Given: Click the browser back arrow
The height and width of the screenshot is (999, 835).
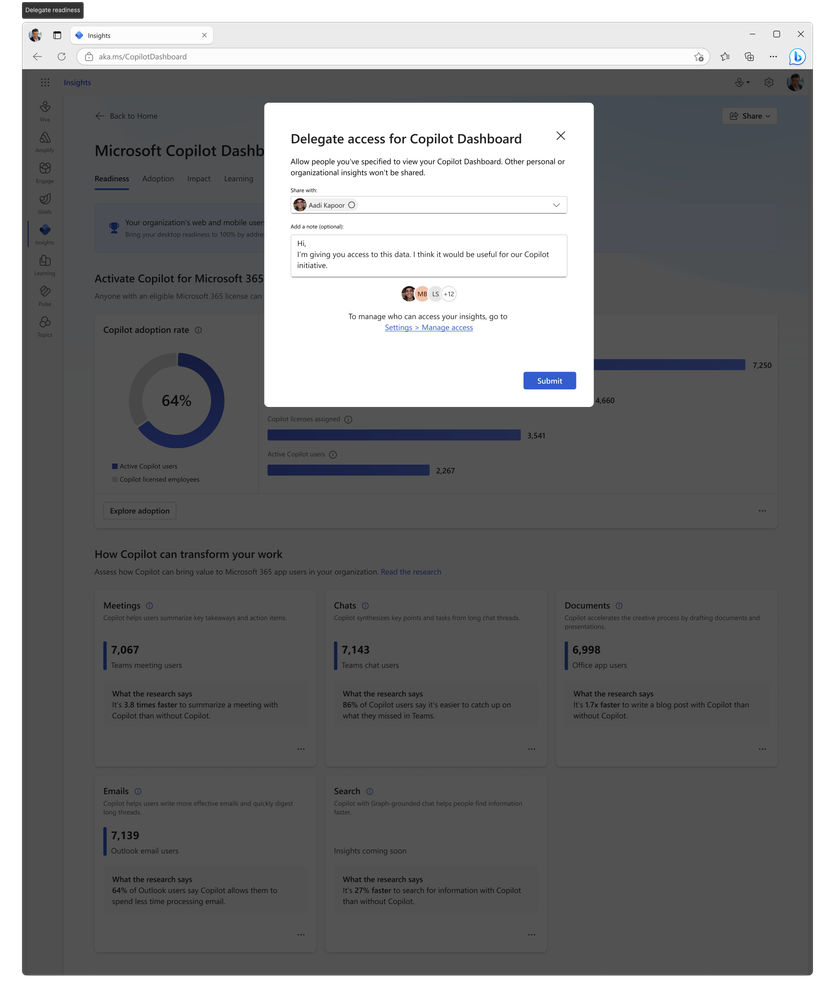Looking at the screenshot, I should pyautogui.click(x=37, y=57).
